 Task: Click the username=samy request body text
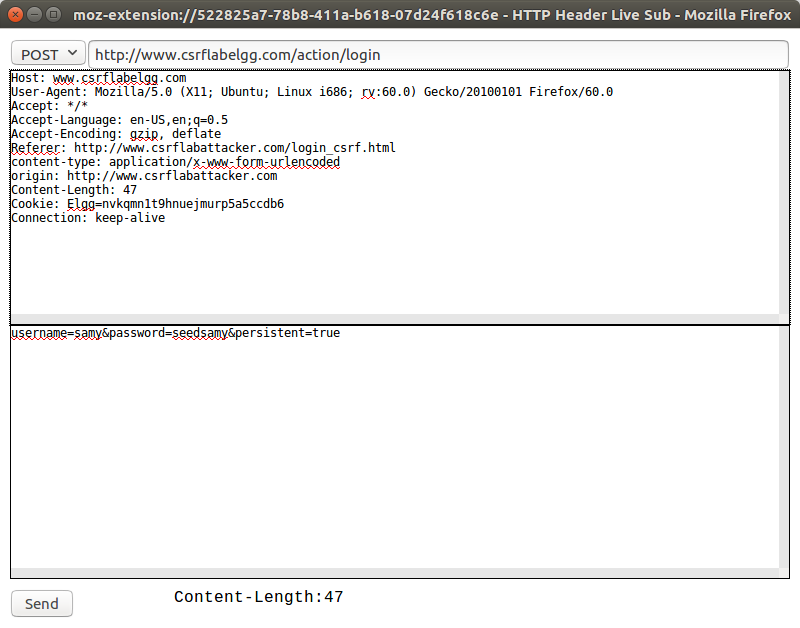coord(176,333)
